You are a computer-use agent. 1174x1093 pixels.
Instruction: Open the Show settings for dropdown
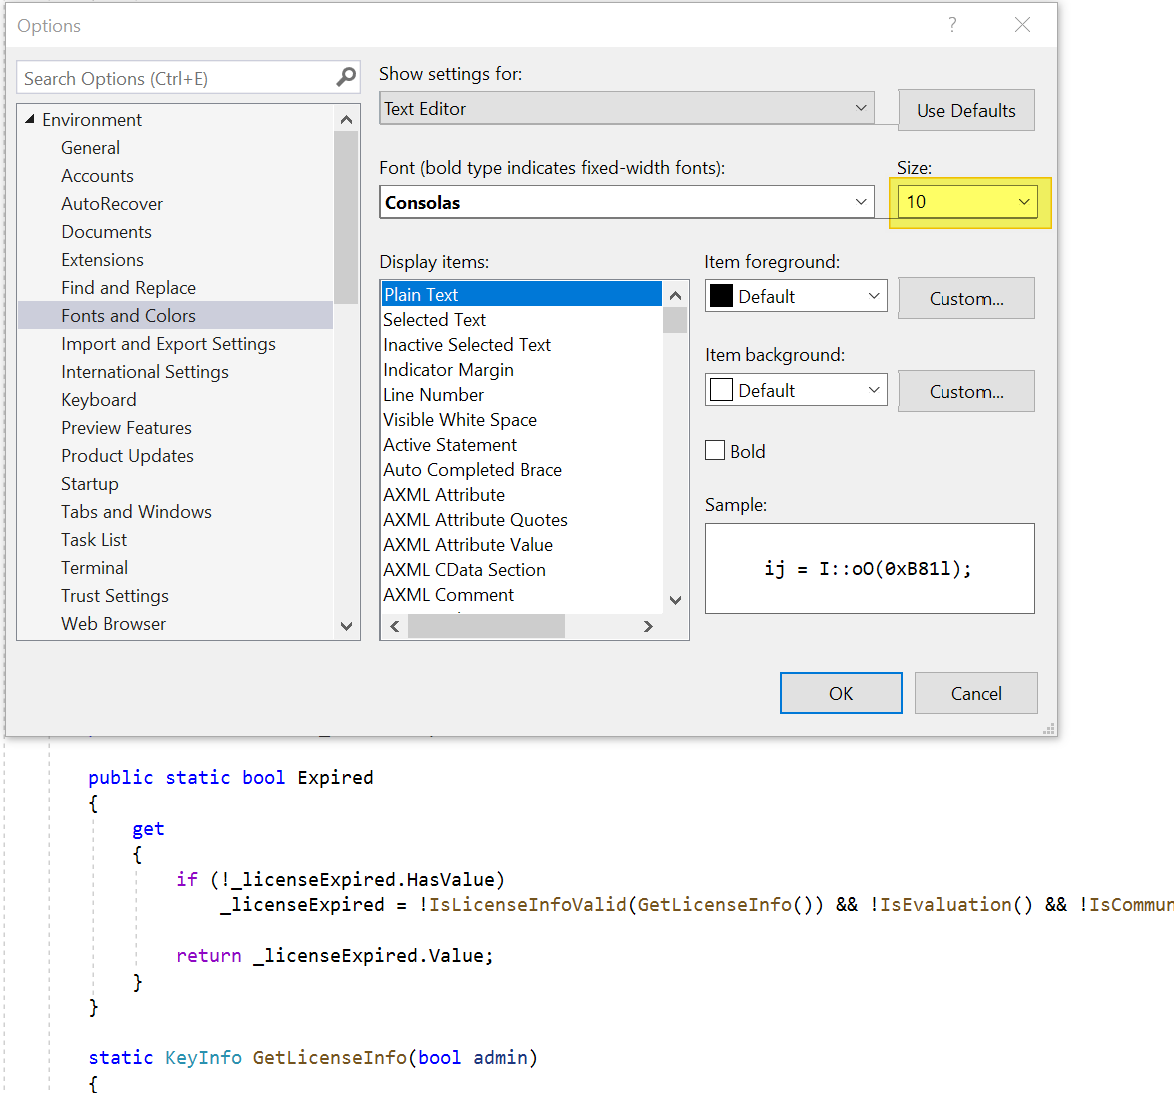627,109
